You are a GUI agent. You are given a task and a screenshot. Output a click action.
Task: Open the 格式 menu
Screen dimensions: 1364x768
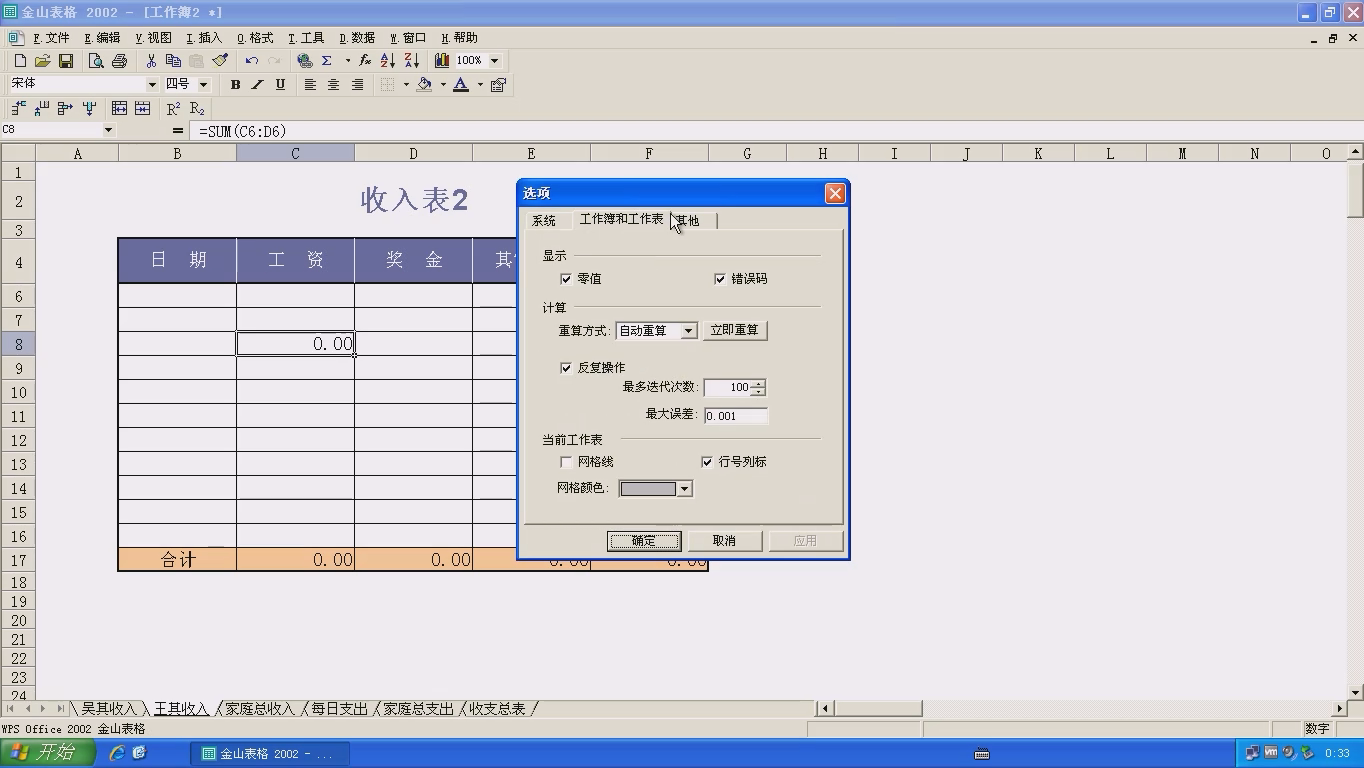[255, 38]
